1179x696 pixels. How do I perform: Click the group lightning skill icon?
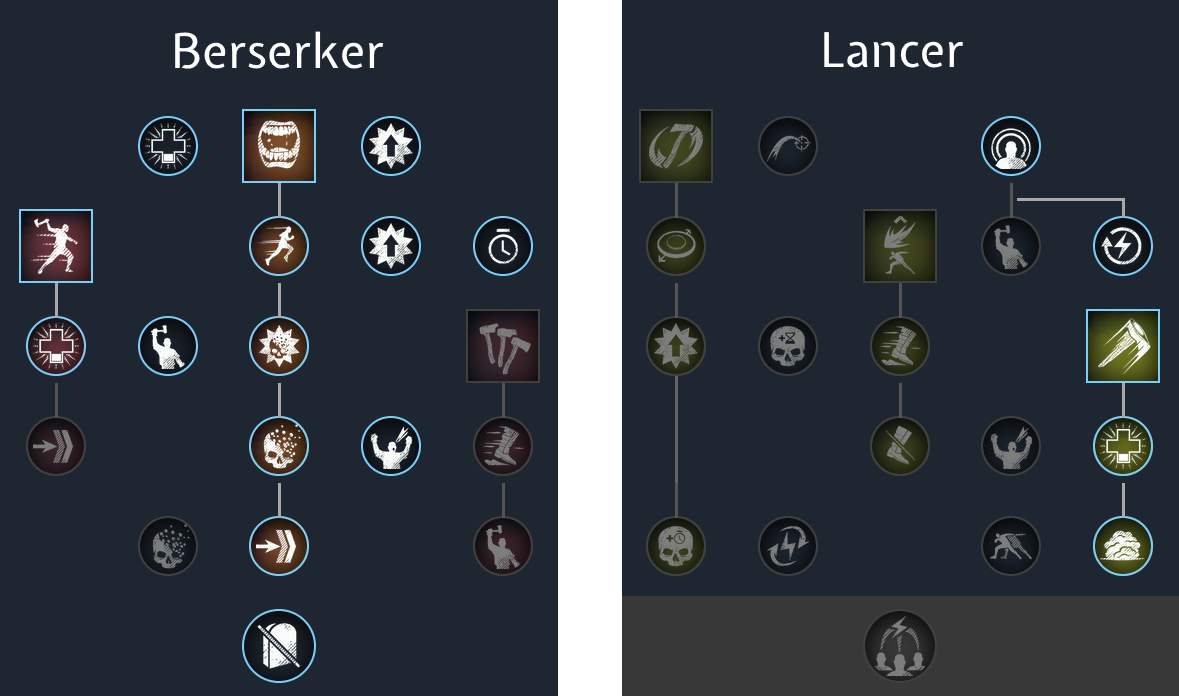[x=899, y=646]
